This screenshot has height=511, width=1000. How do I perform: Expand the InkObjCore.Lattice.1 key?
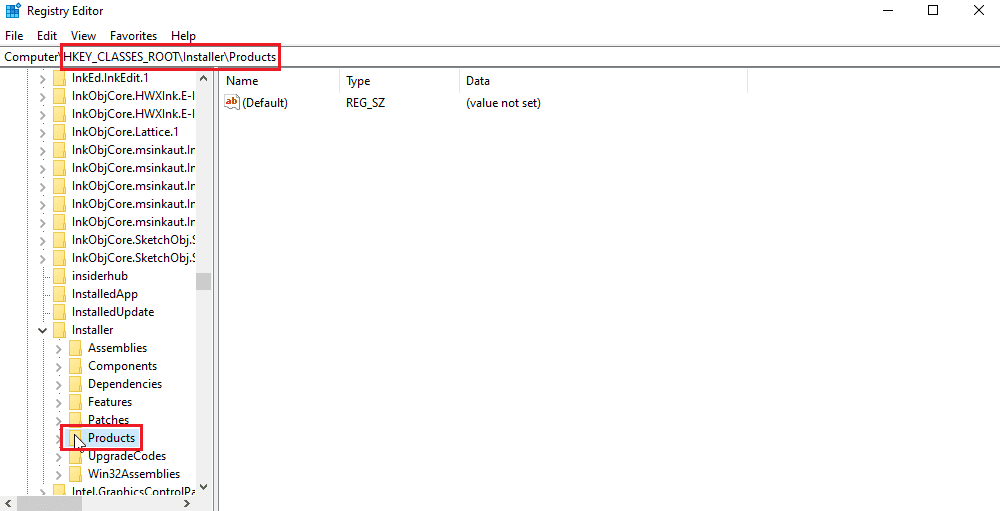click(x=43, y=133)
